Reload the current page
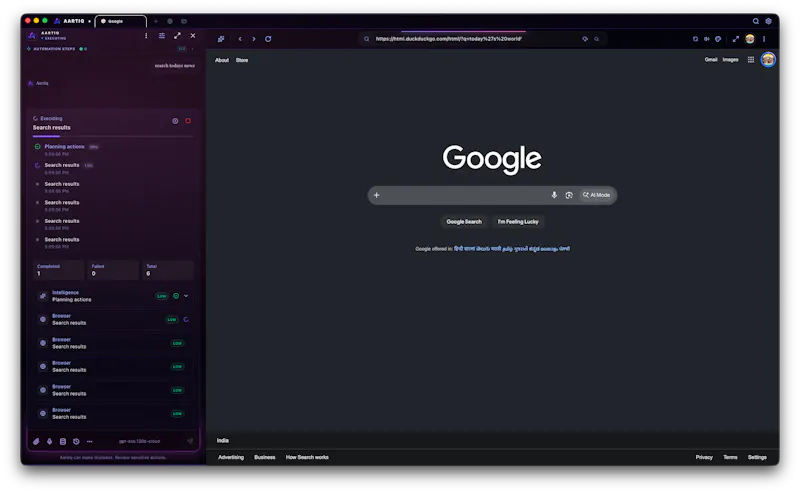 [x=268, y=39]
